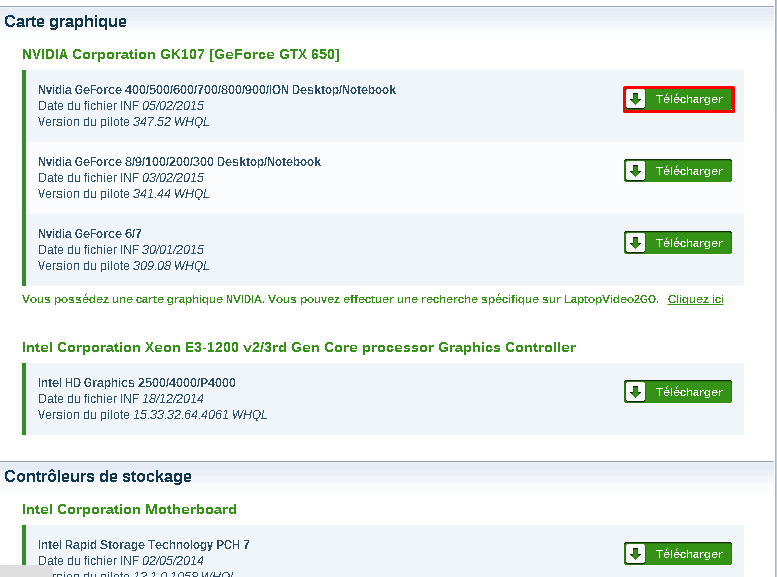This screenshot has height=577, width=777.
Task: Click the Intel Corporation Motherboard heading
Action: click(x=129, y=510)
